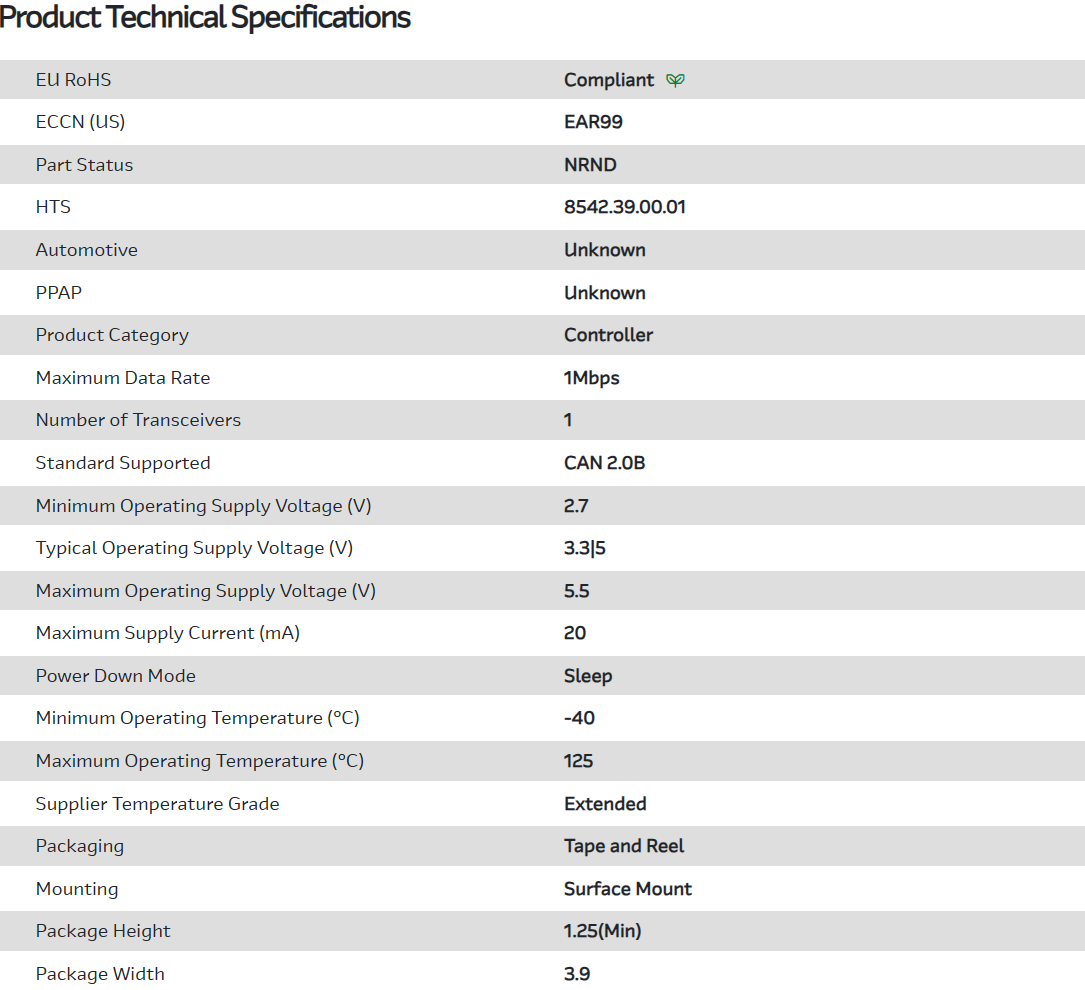The image size is (1085, 990).
Task: Select the HTS code 8542.39.00.01
Action: 624,207
